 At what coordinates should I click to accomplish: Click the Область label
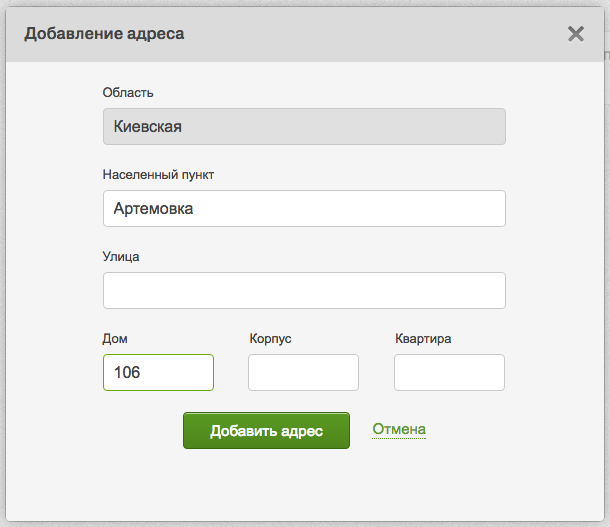[128, 93]
